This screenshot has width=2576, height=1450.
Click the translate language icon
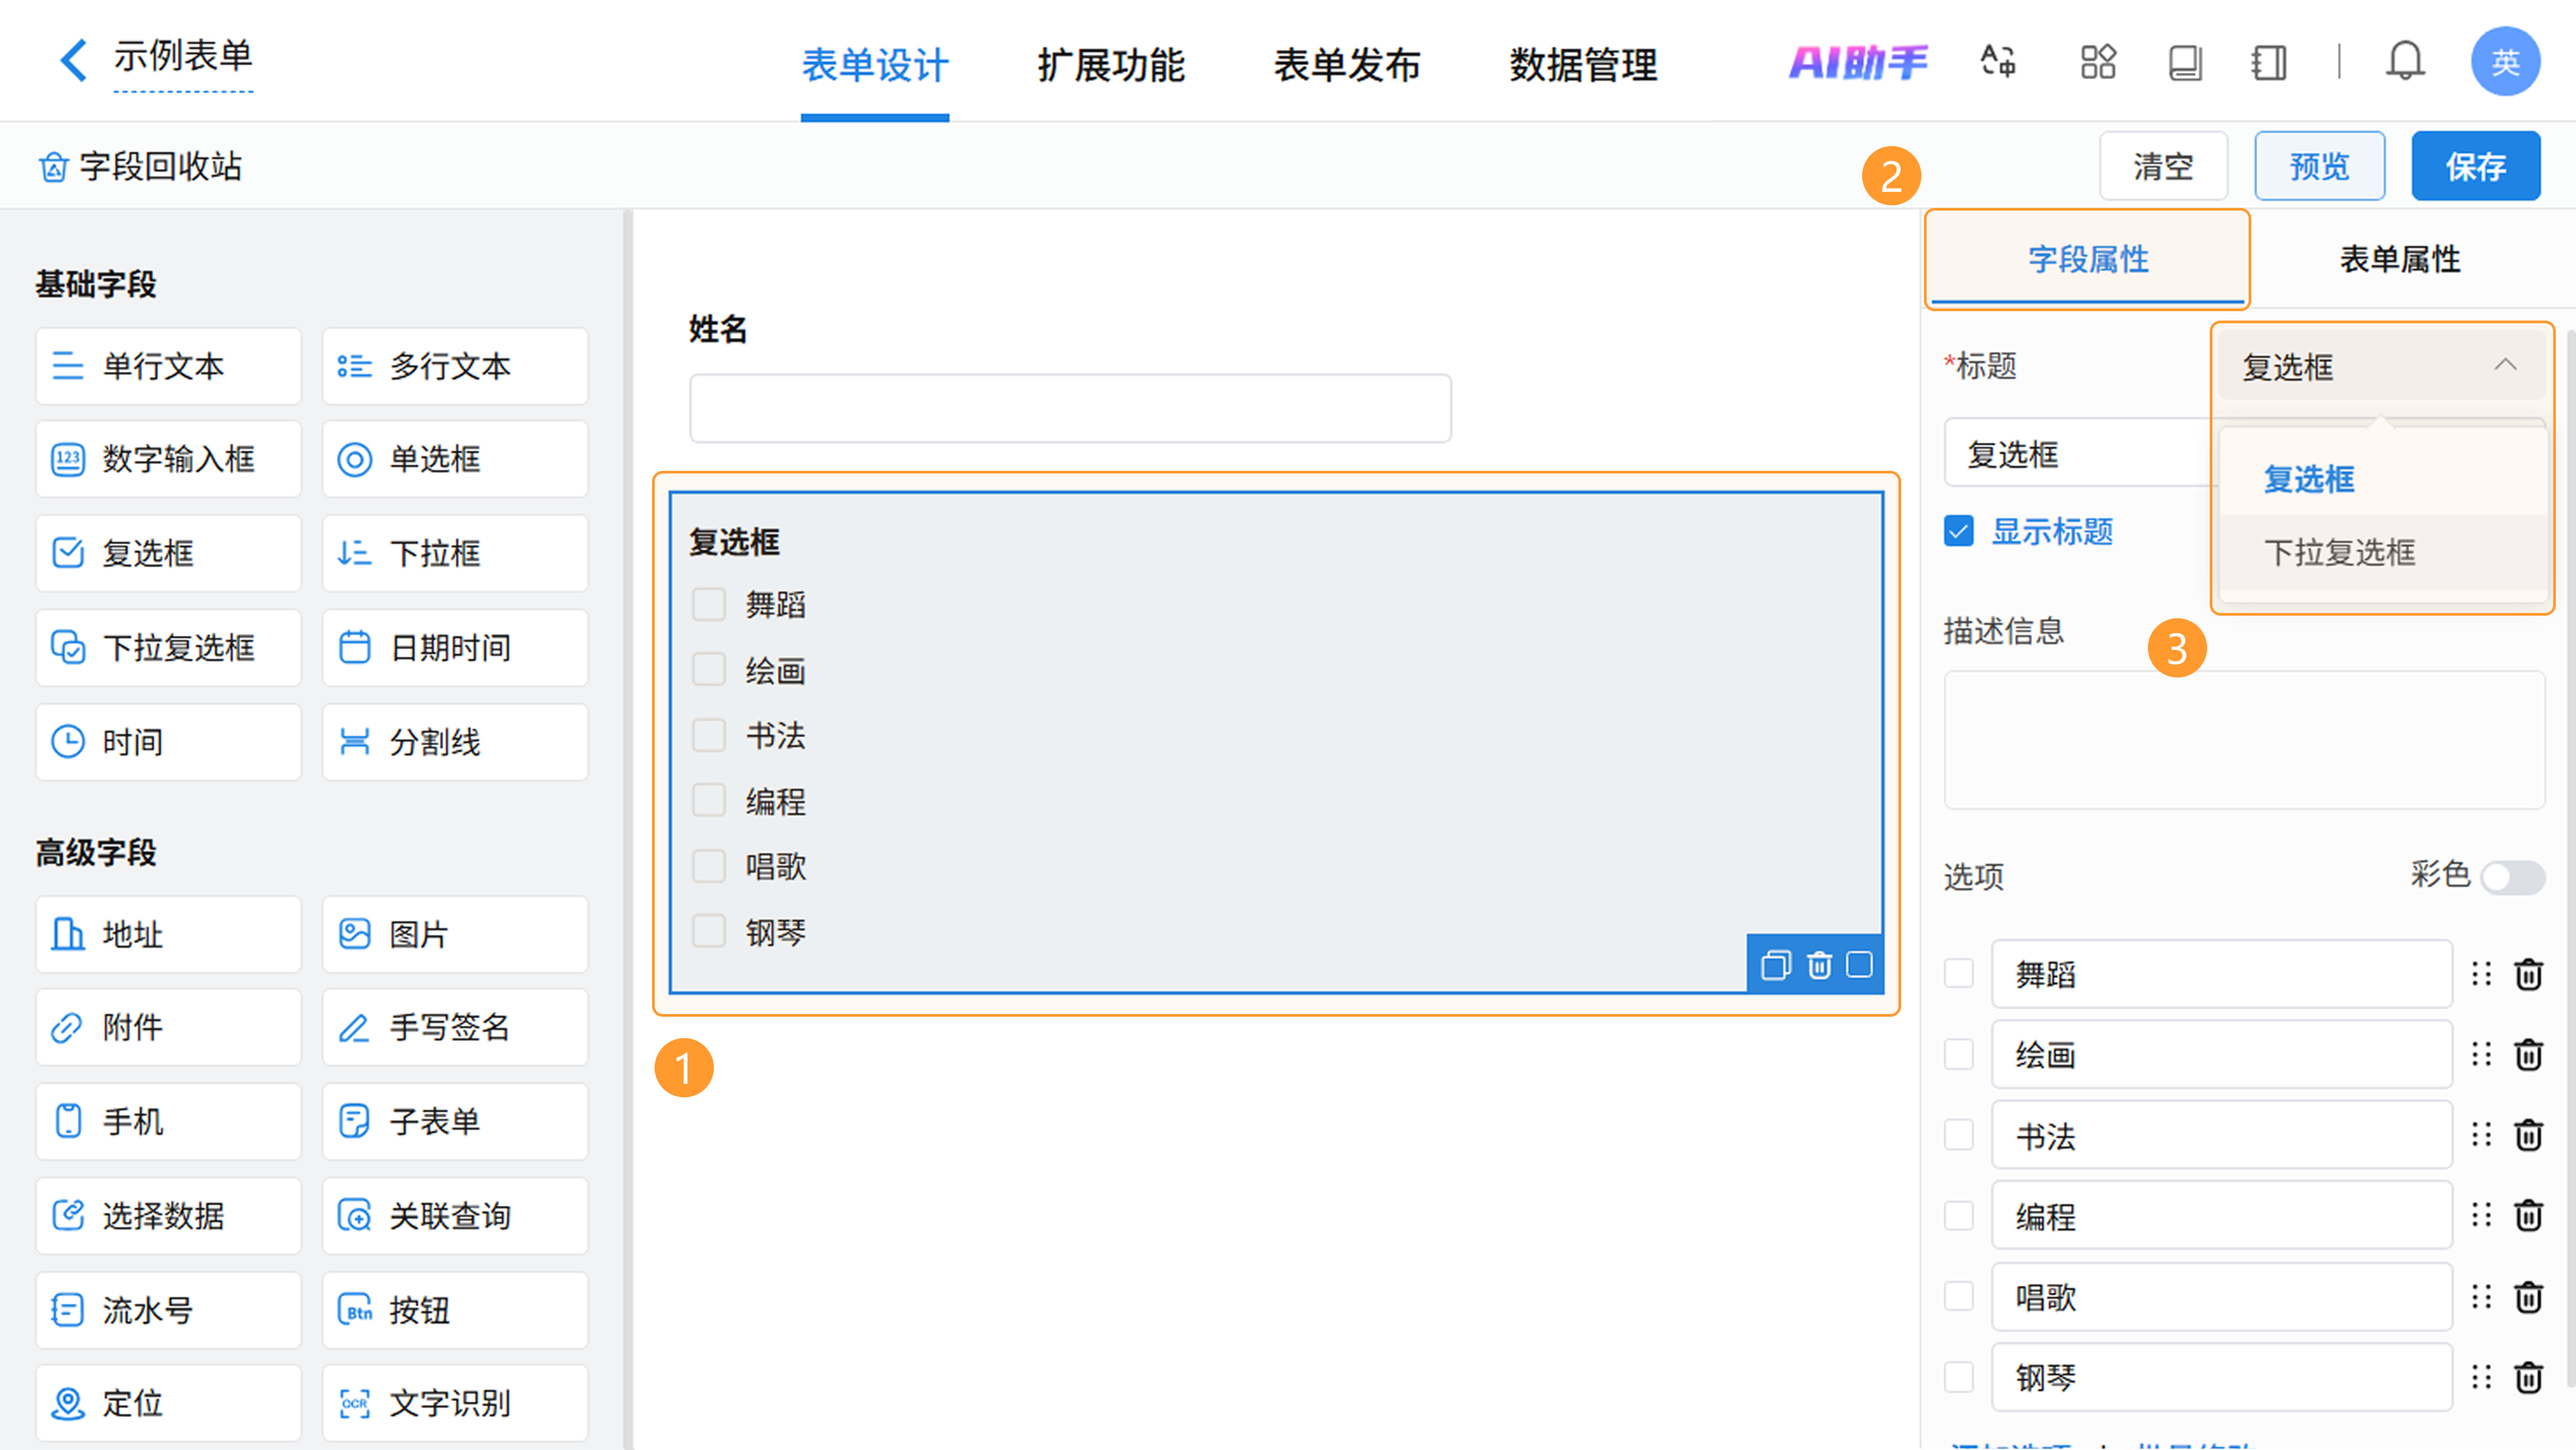(x=1998, y=62)
